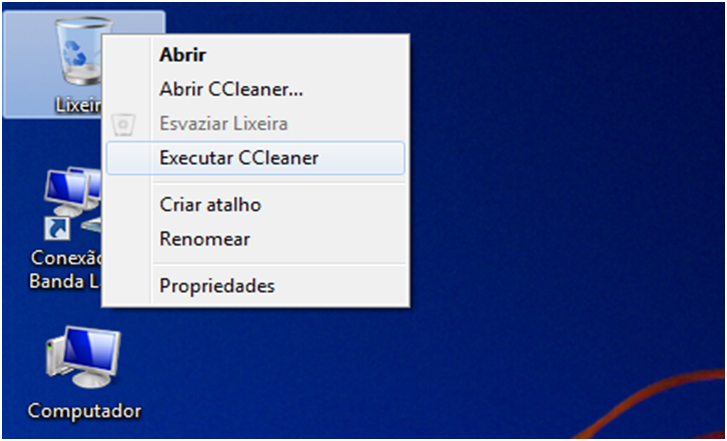Screen dimensions: 727x441
Task: Click the greyed-out Esvaziar Lixeira entry
Action: [255, 124]
